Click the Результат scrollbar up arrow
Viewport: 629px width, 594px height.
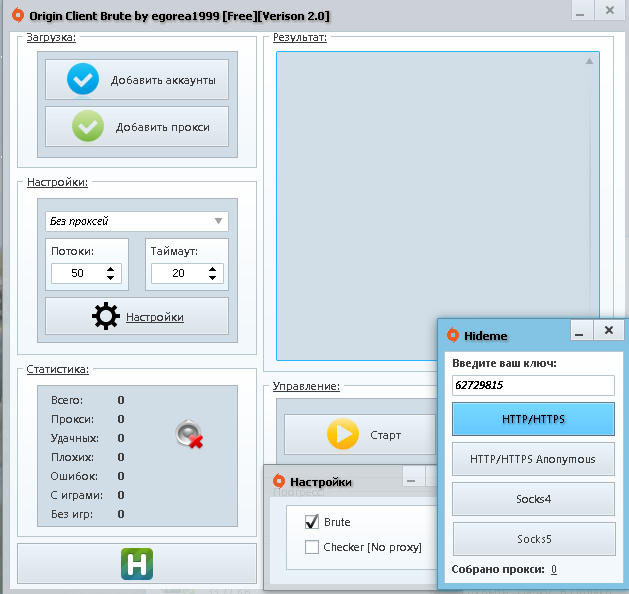click(x=589, y=61)
